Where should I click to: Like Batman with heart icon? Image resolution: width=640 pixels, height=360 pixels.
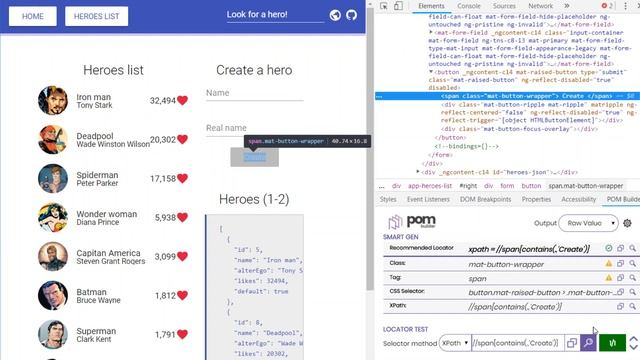pos(182,296)
